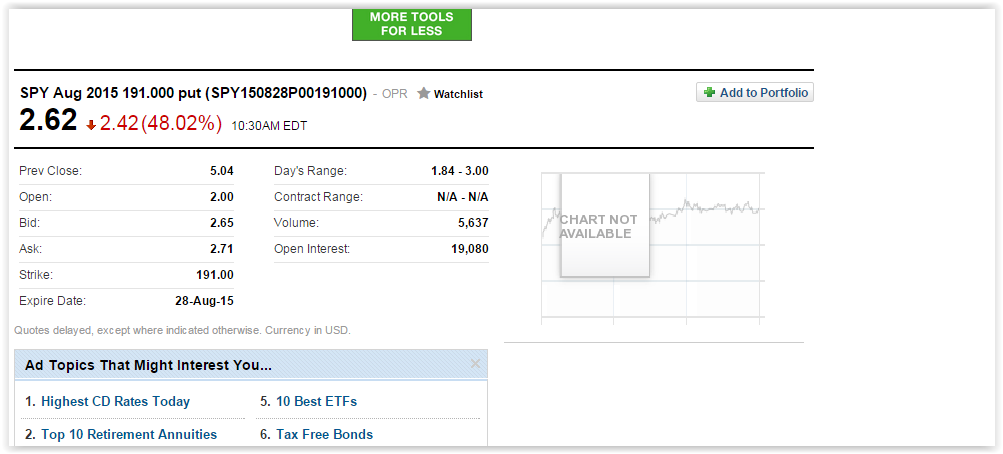Click the Contract Range label
This screenshot has width=1003, height=454.
pyautogui.click(x=318, y=197)
